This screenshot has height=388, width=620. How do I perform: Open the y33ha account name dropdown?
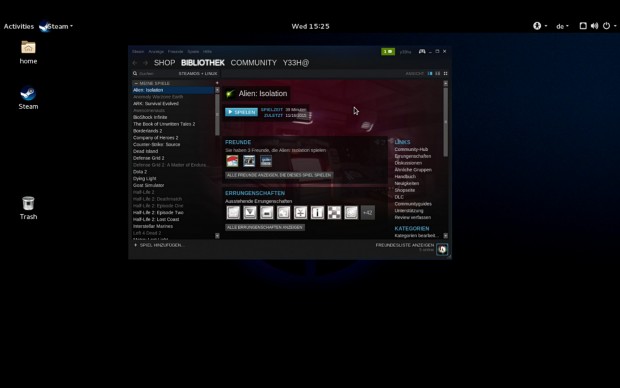[x=405, y=52]
